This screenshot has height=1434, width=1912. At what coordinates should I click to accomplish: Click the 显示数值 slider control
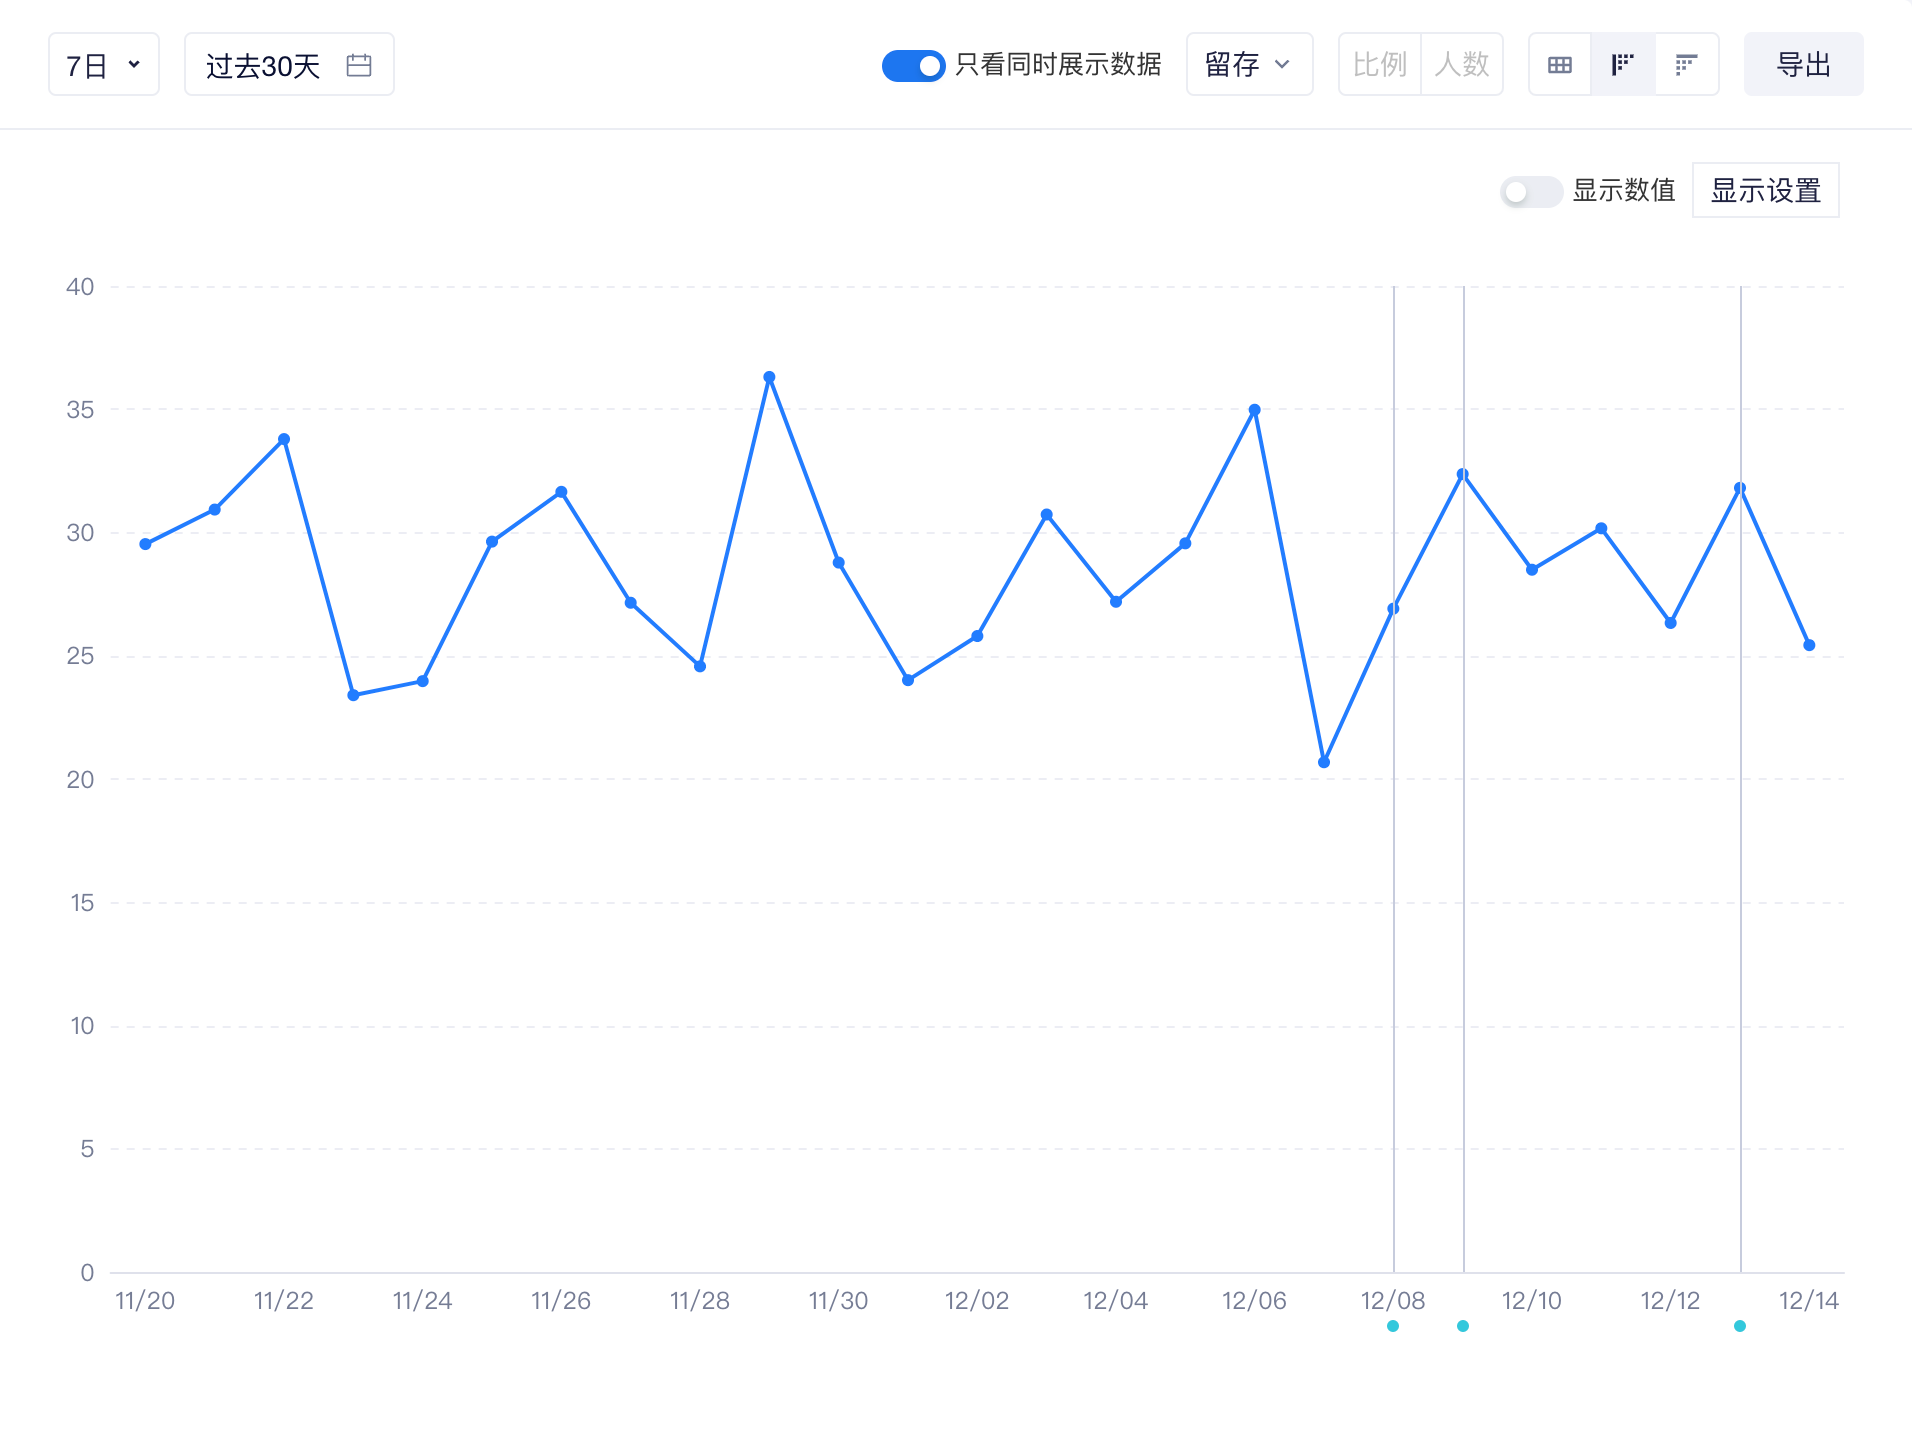pyautogui.click(x=1531, y=190)
